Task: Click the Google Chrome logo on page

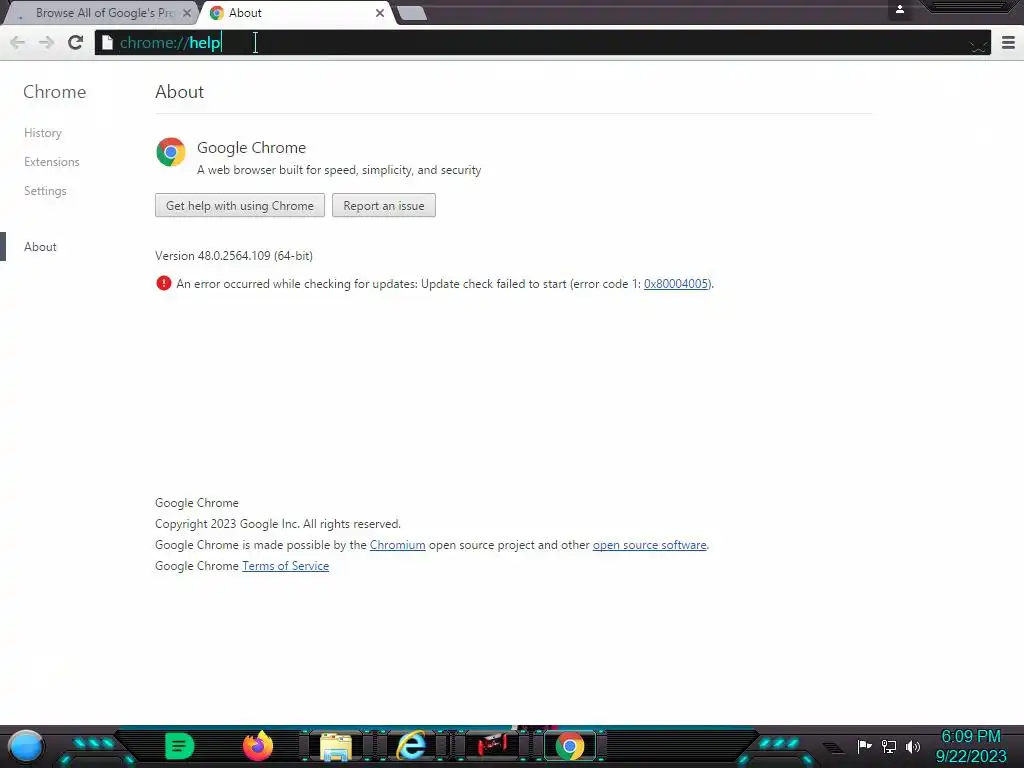Action: coord(171,152)
